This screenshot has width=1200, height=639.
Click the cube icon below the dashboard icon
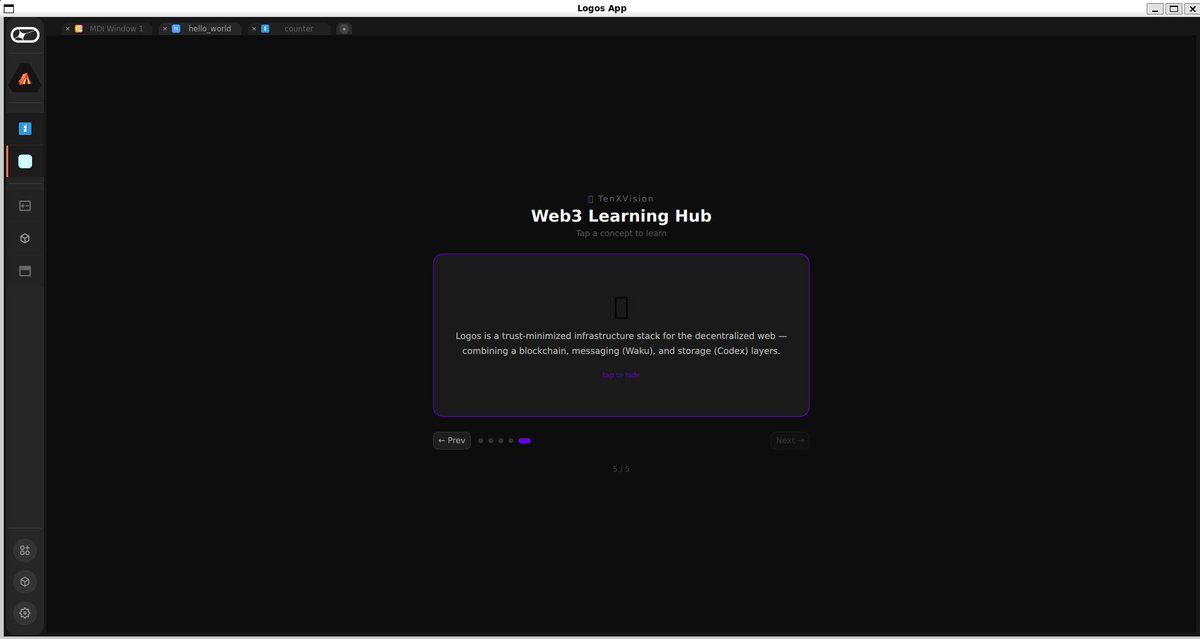click(25, 238)
